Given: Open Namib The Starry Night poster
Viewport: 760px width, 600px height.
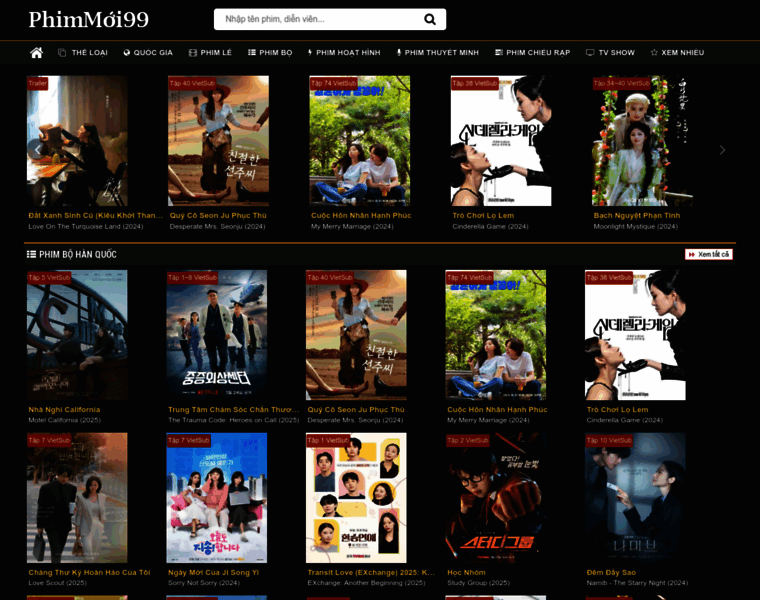Looking at the screenshot, I should (x=635, y=498).
